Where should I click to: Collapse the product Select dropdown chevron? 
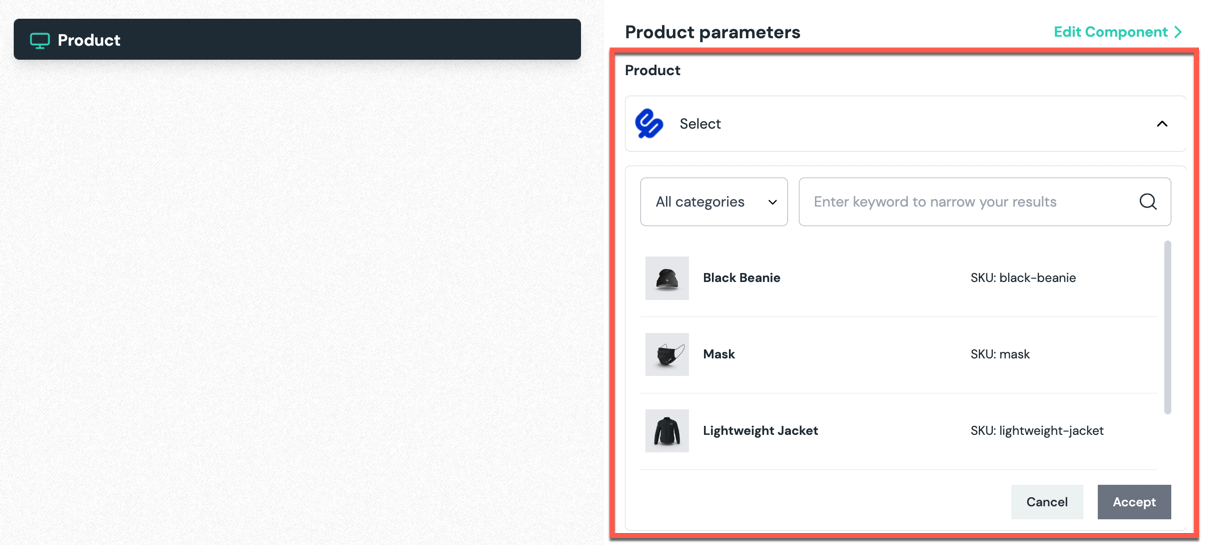(1162, 124)
